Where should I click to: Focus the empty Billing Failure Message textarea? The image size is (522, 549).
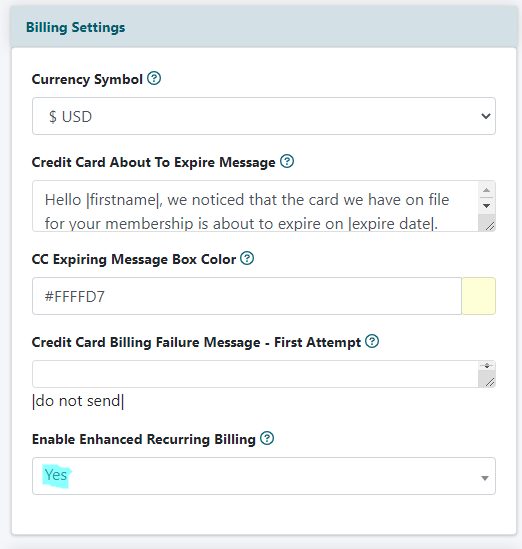click(255, 374)
